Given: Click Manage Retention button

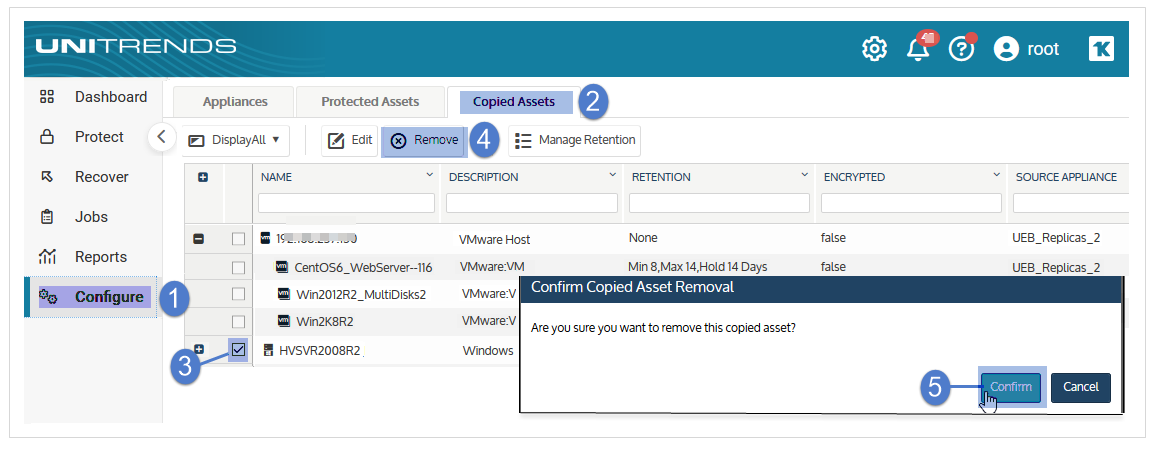Looking at the screenshot, I should pos(575,140).
